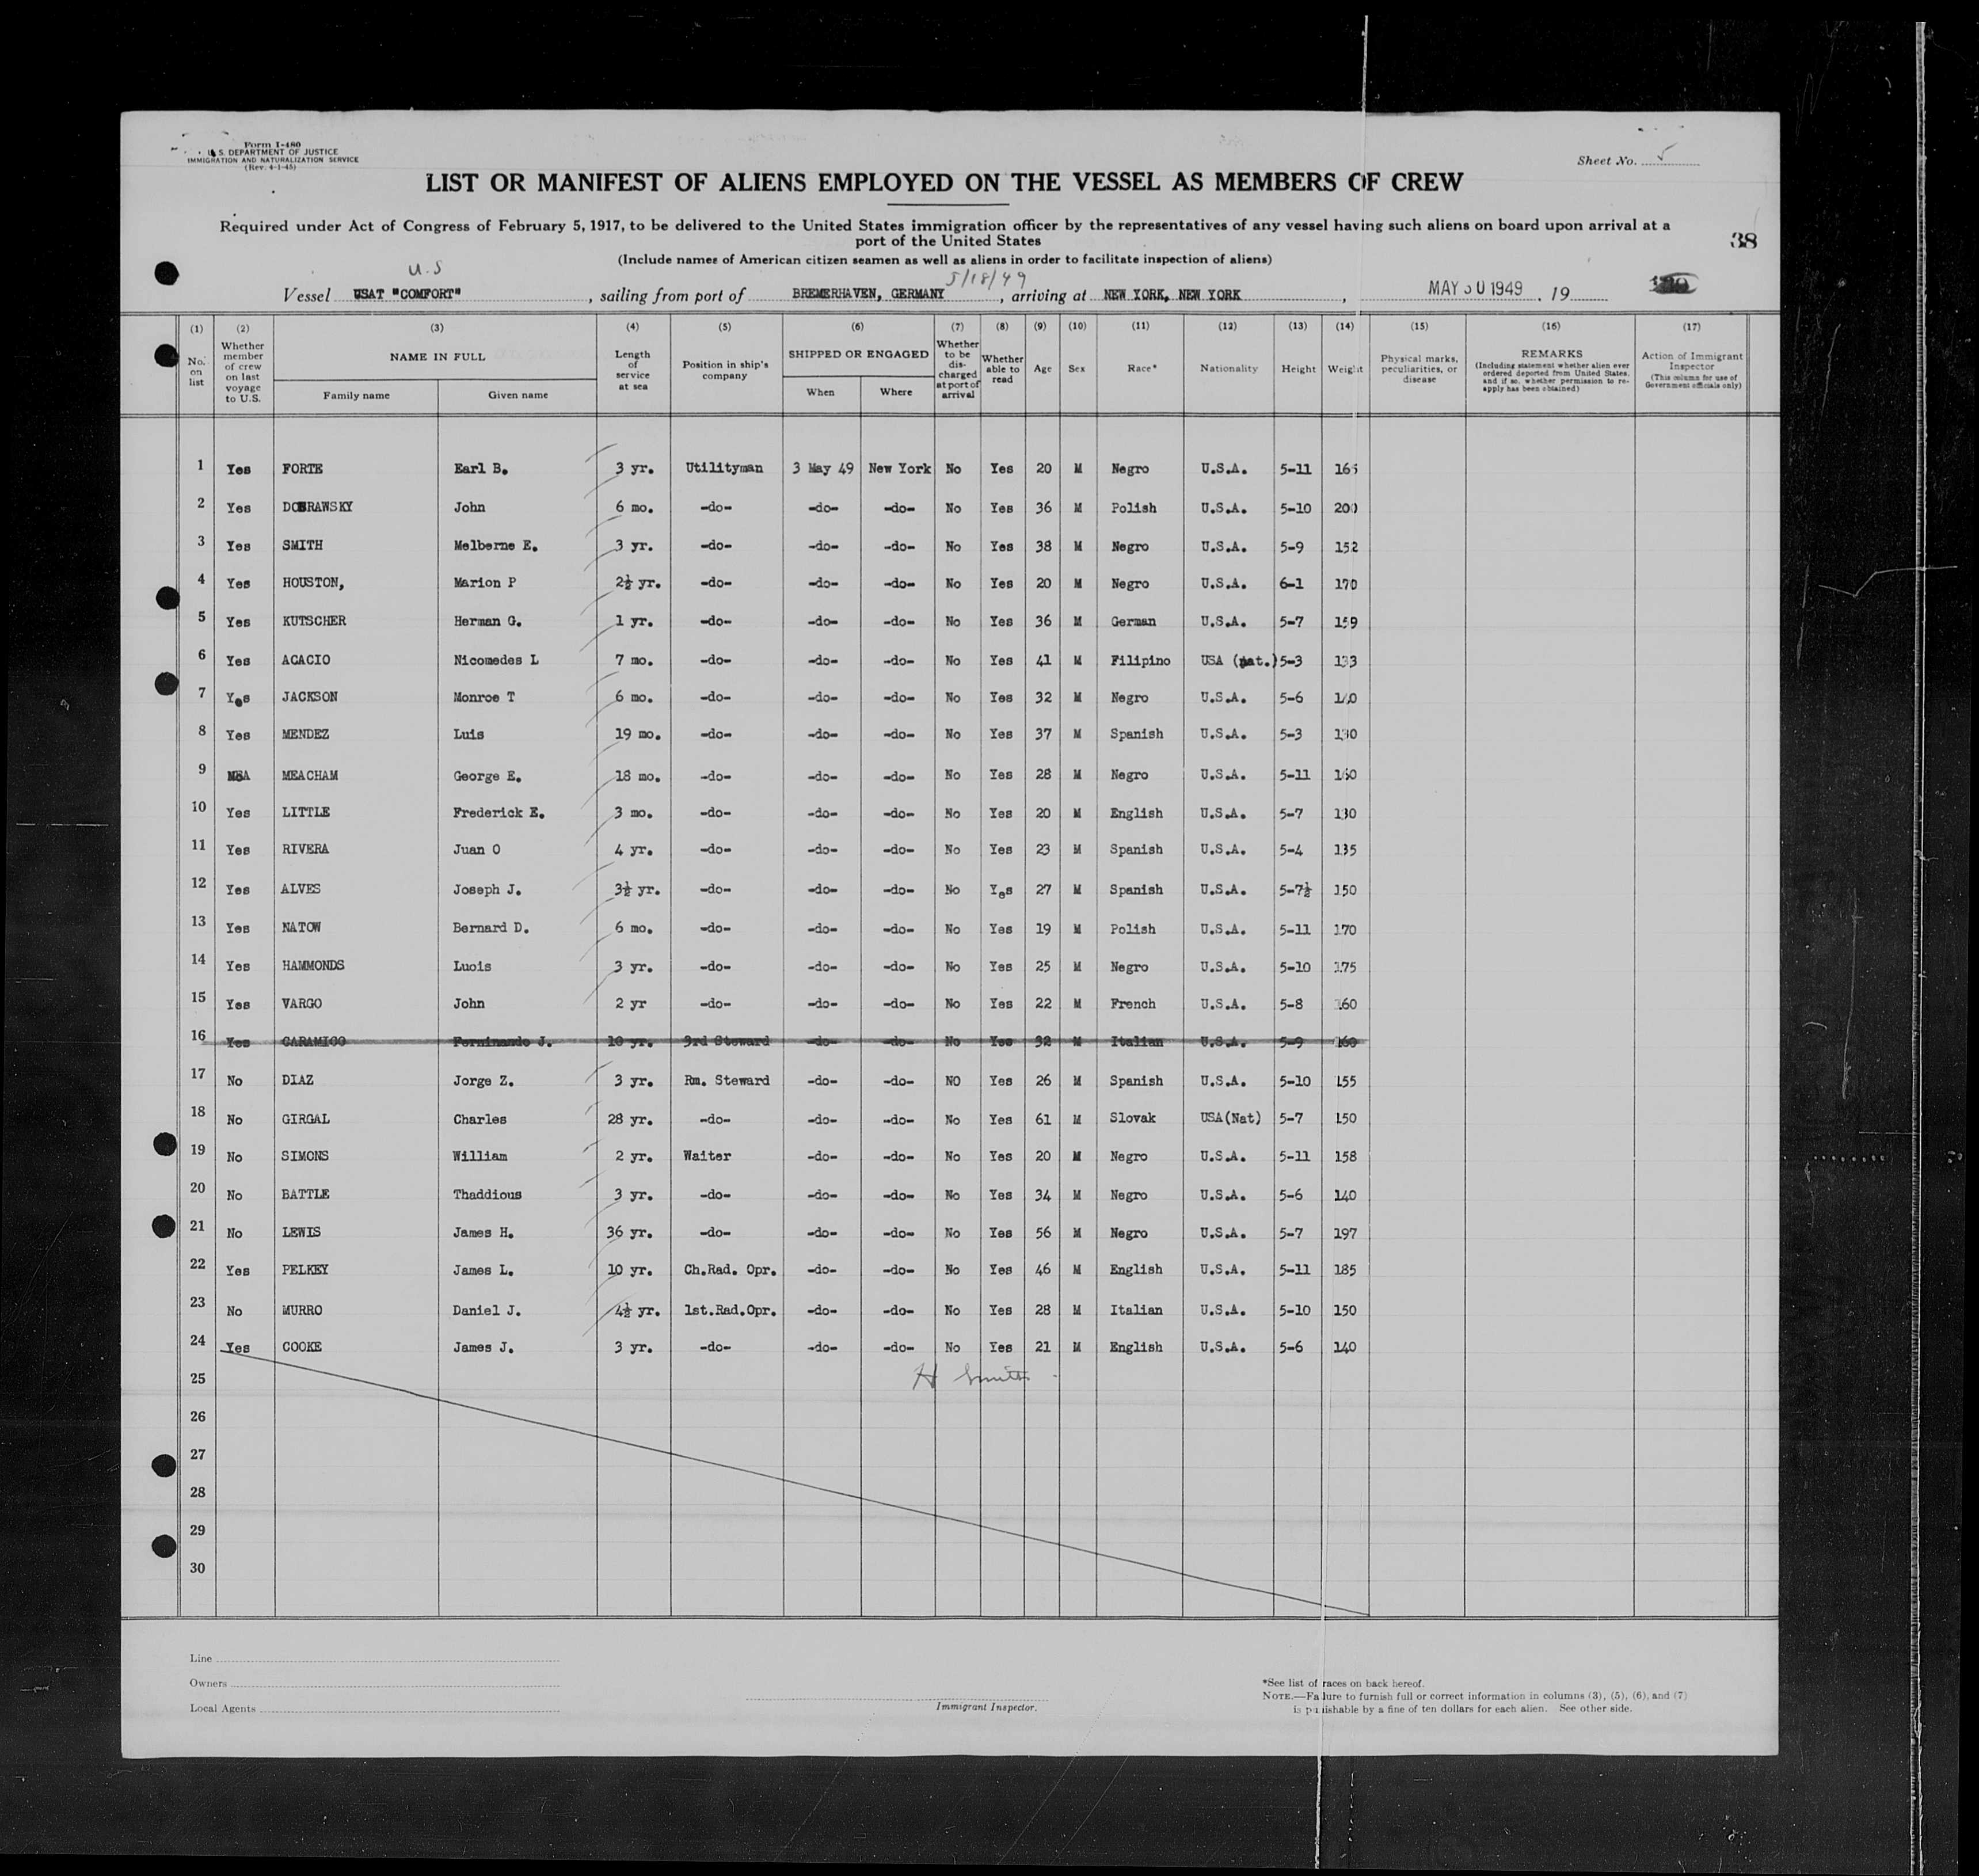Click the family name MENDEZ

click(x=306, y=734)
